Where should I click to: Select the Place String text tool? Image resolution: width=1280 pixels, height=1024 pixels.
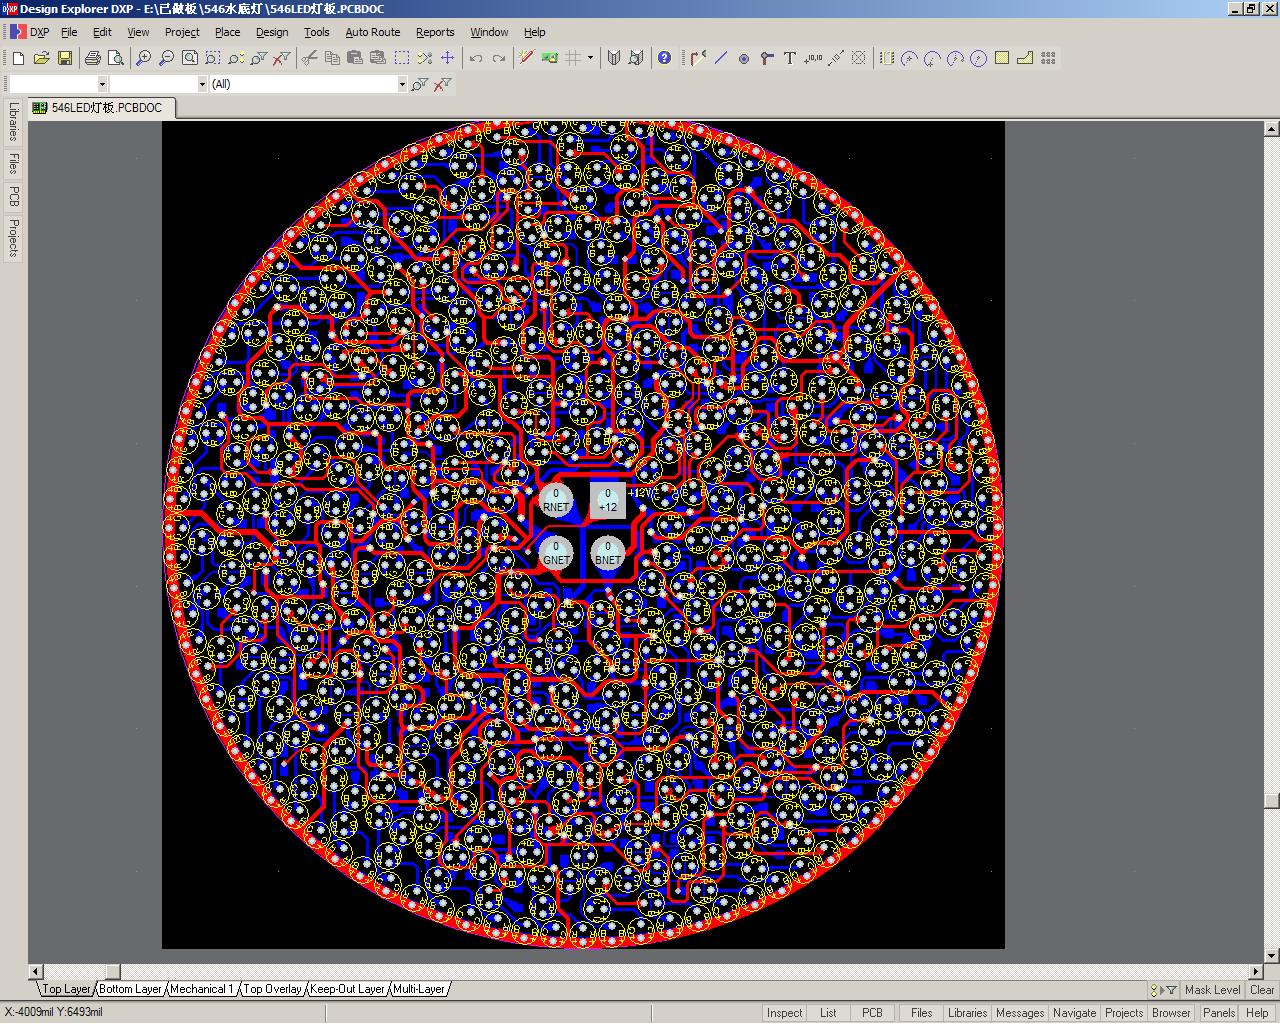(790, 58)
